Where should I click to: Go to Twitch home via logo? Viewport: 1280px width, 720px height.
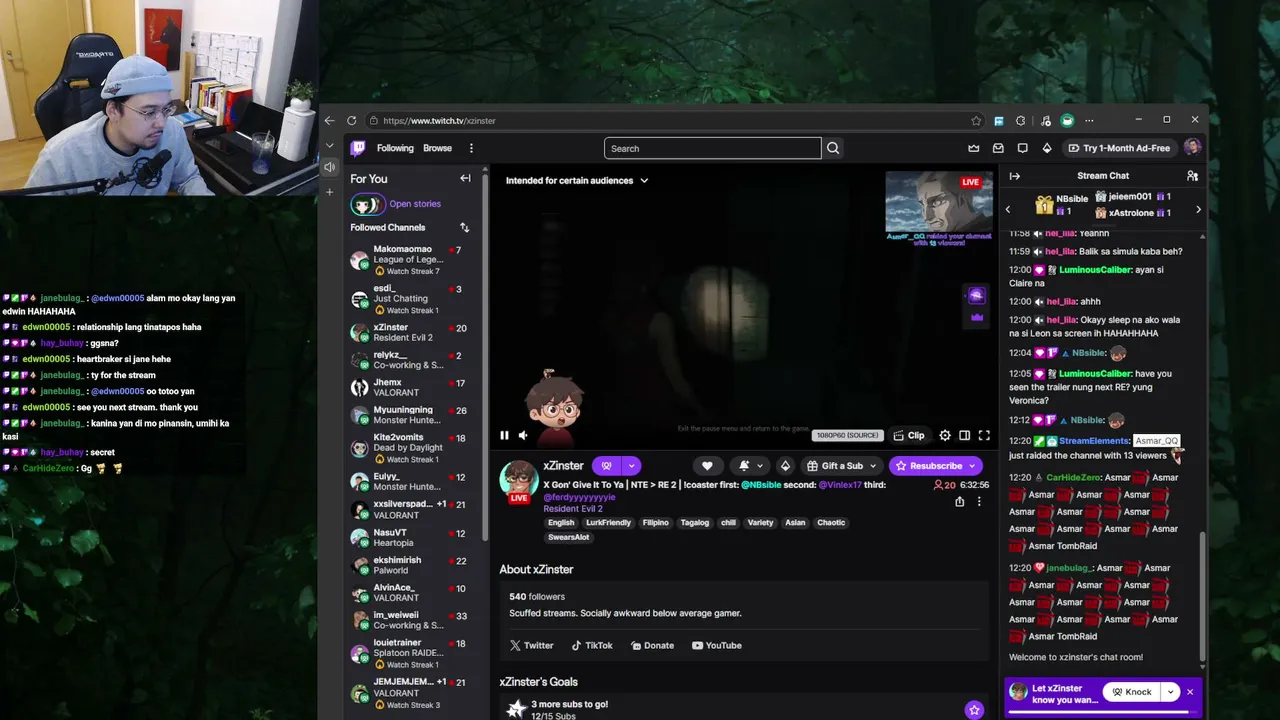[x=357, y=148]
